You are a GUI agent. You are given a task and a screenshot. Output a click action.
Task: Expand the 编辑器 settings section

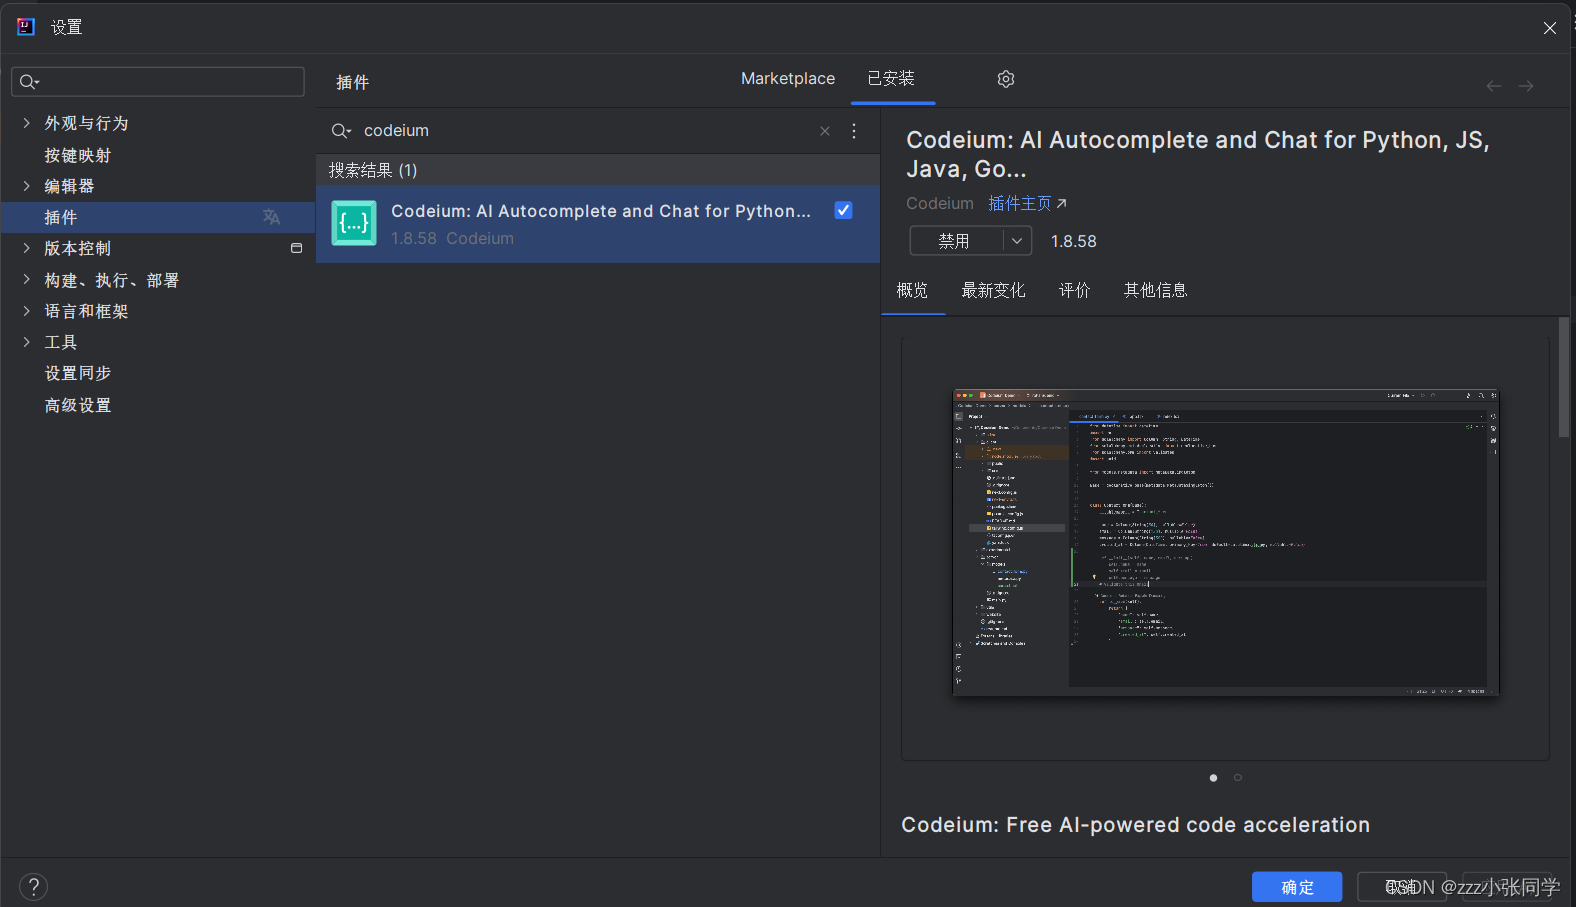27,186
